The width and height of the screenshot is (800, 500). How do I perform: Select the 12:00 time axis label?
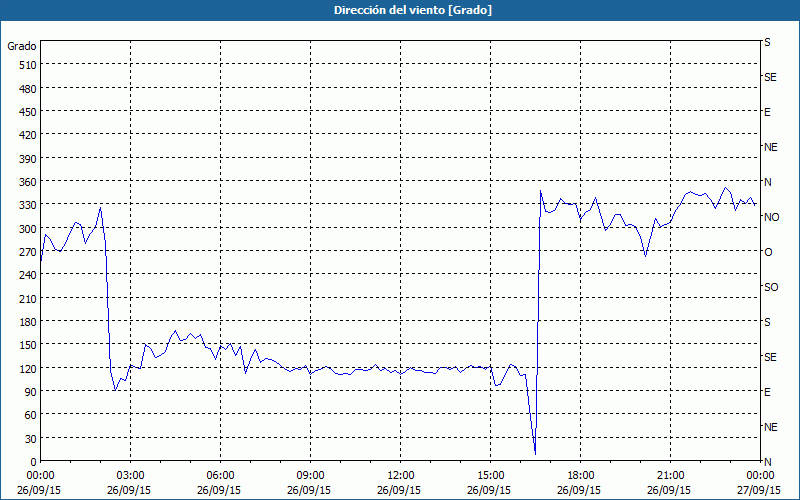click(x=401, y=476)
